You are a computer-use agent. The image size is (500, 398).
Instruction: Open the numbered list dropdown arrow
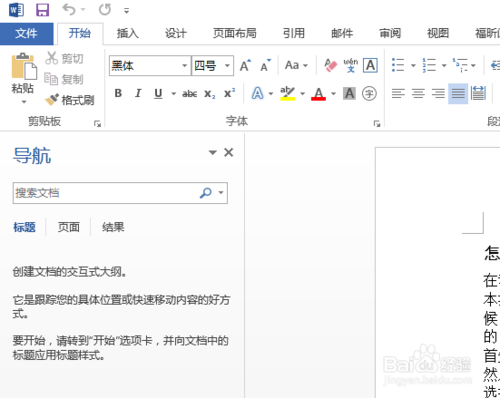[x=444, y=65]
